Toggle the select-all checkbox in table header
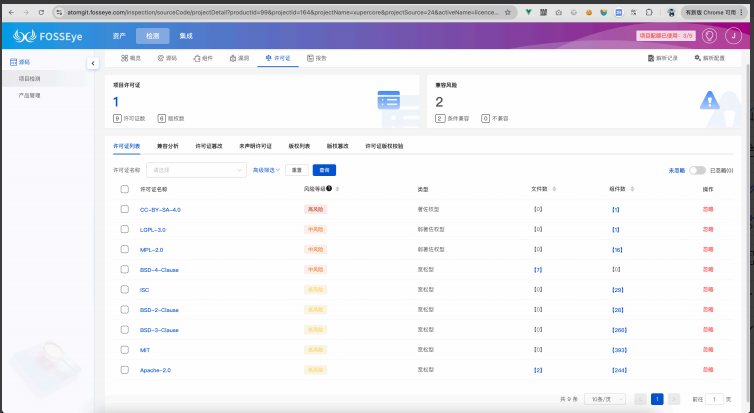The width and height of the screenshot is (754, 413). coord(125,189)
